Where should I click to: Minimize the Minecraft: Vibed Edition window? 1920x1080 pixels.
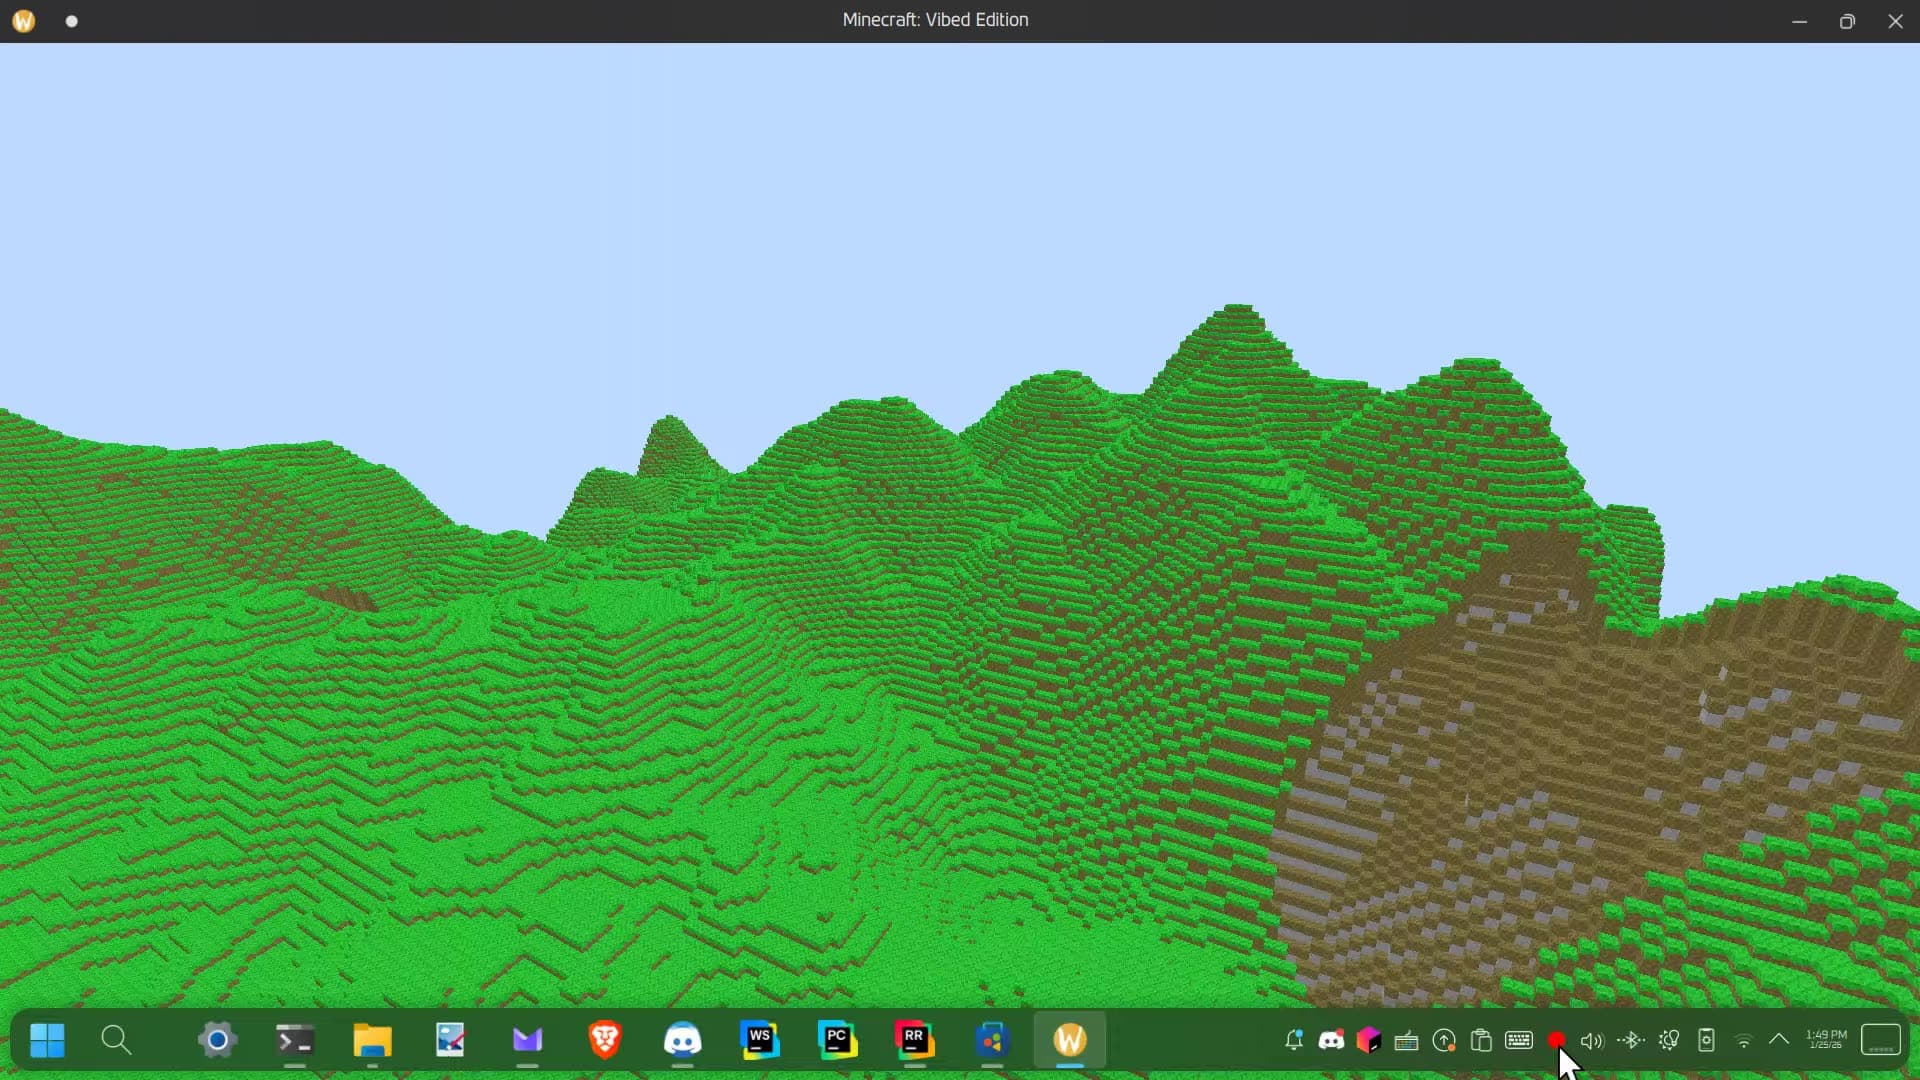point(1799,21)
